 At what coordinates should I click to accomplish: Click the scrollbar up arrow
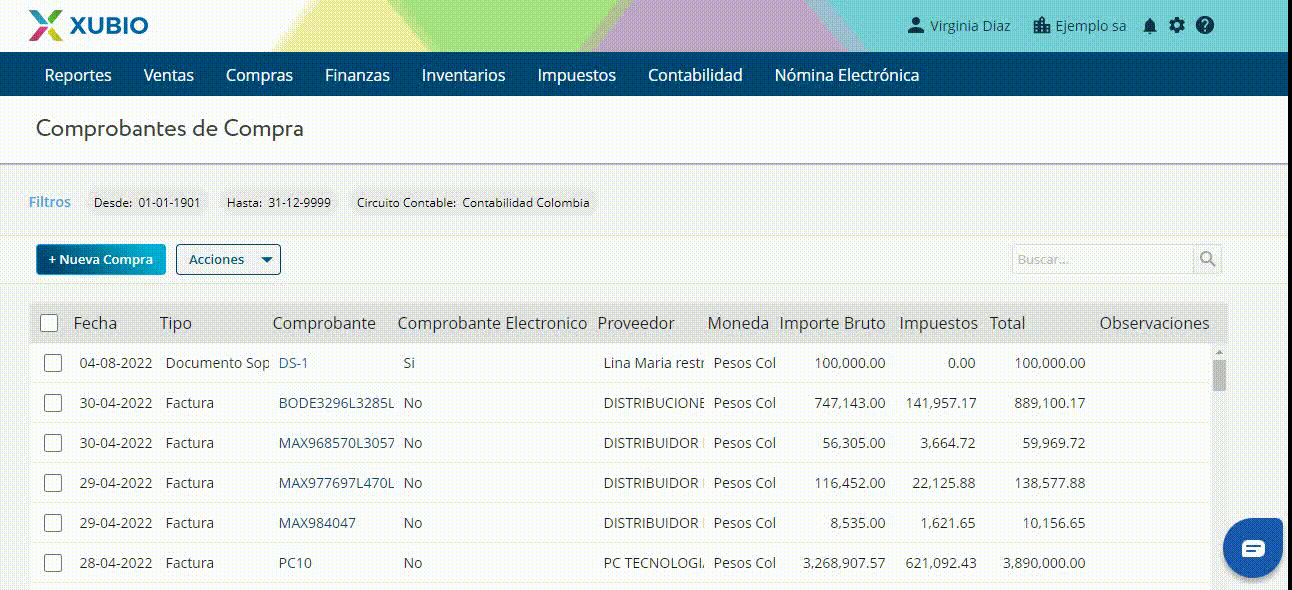[x=1219, y=352]
